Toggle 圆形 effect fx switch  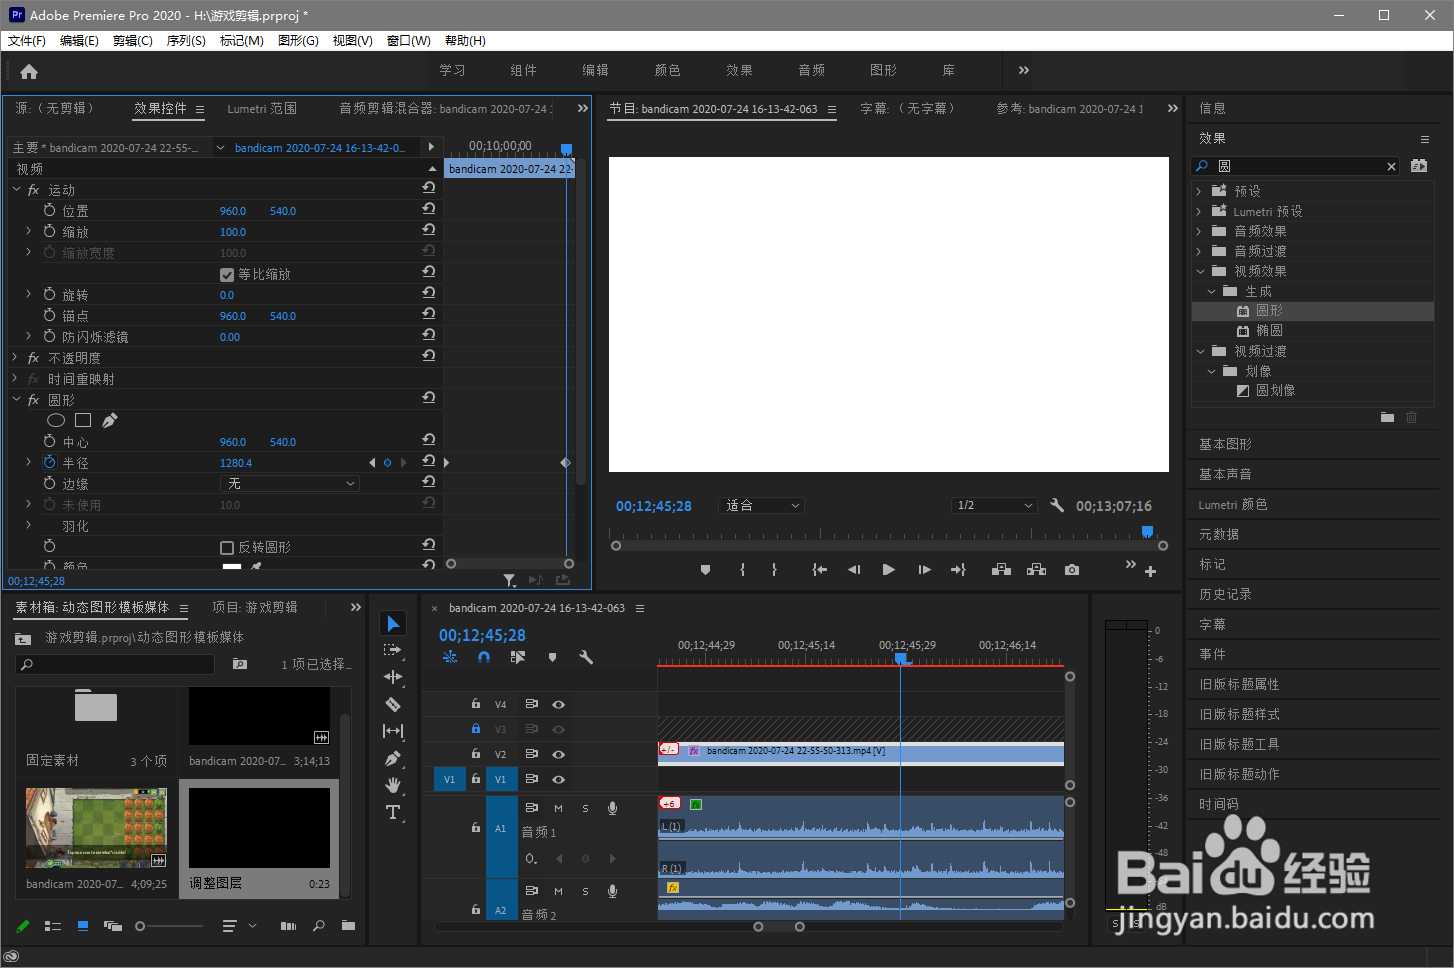pos(34,400)
